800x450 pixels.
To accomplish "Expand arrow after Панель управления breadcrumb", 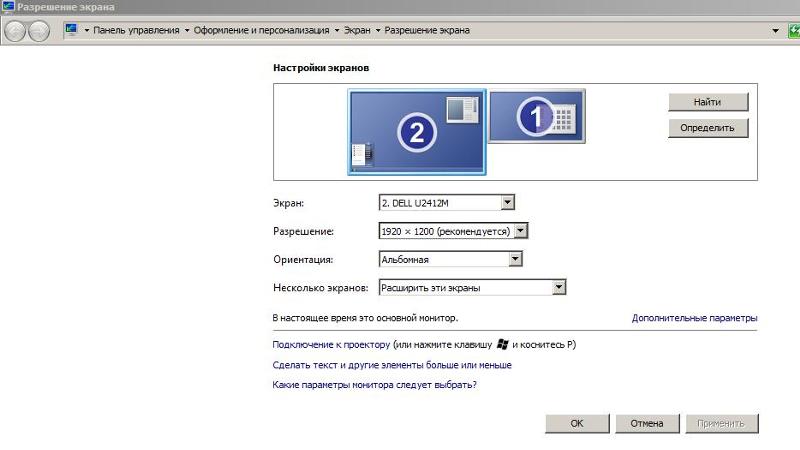I will pyautogui.click(x=187, y=31).
